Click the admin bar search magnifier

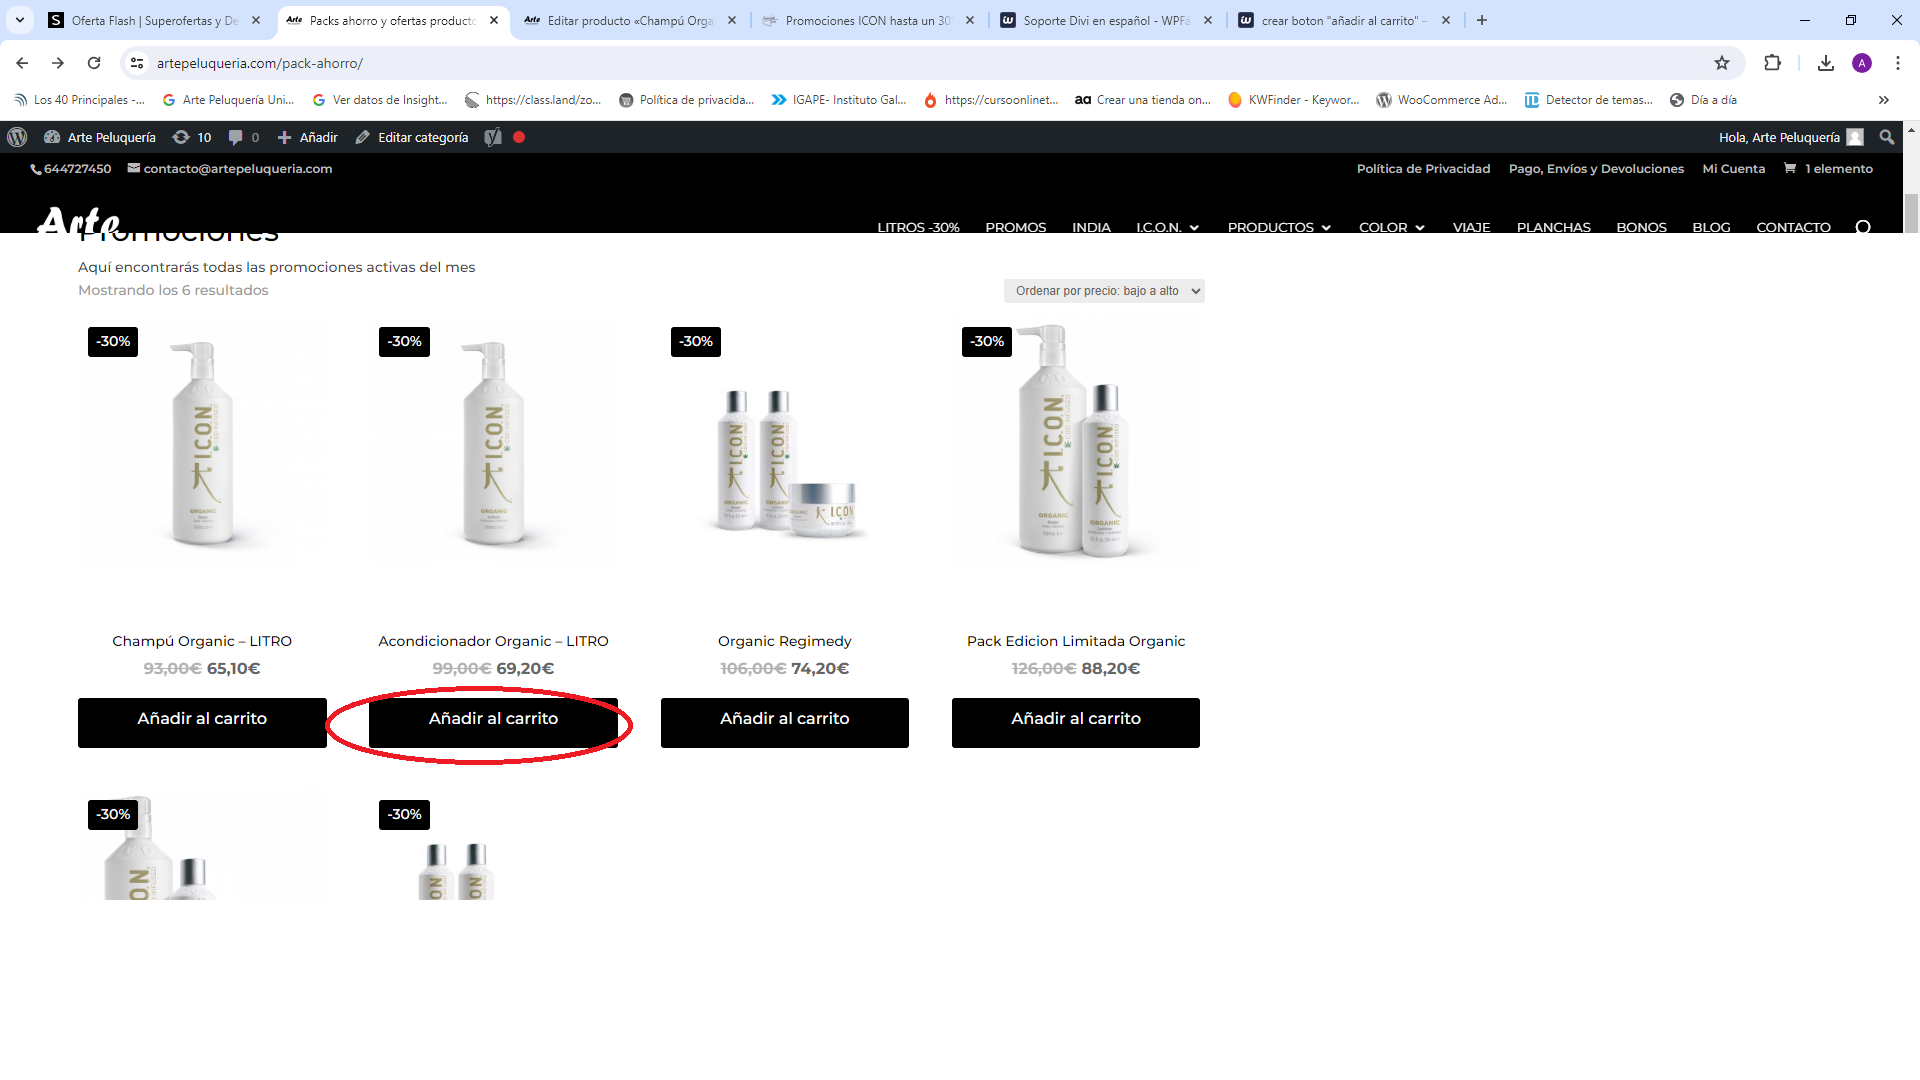coord(1887,137)
